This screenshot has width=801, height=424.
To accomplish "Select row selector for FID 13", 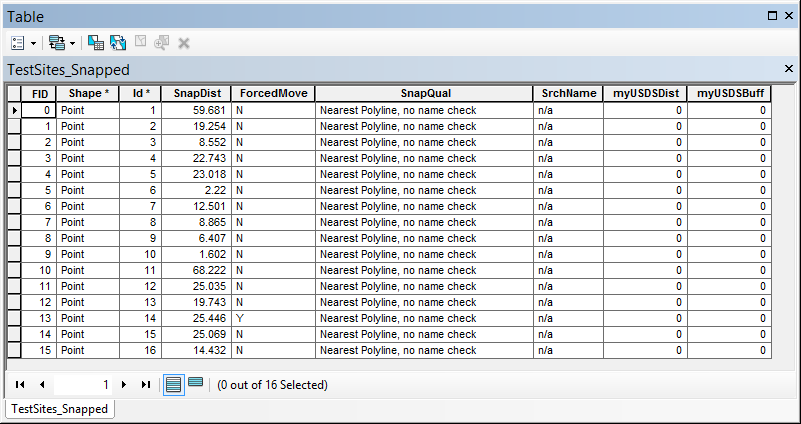I will tap(14, 318).
